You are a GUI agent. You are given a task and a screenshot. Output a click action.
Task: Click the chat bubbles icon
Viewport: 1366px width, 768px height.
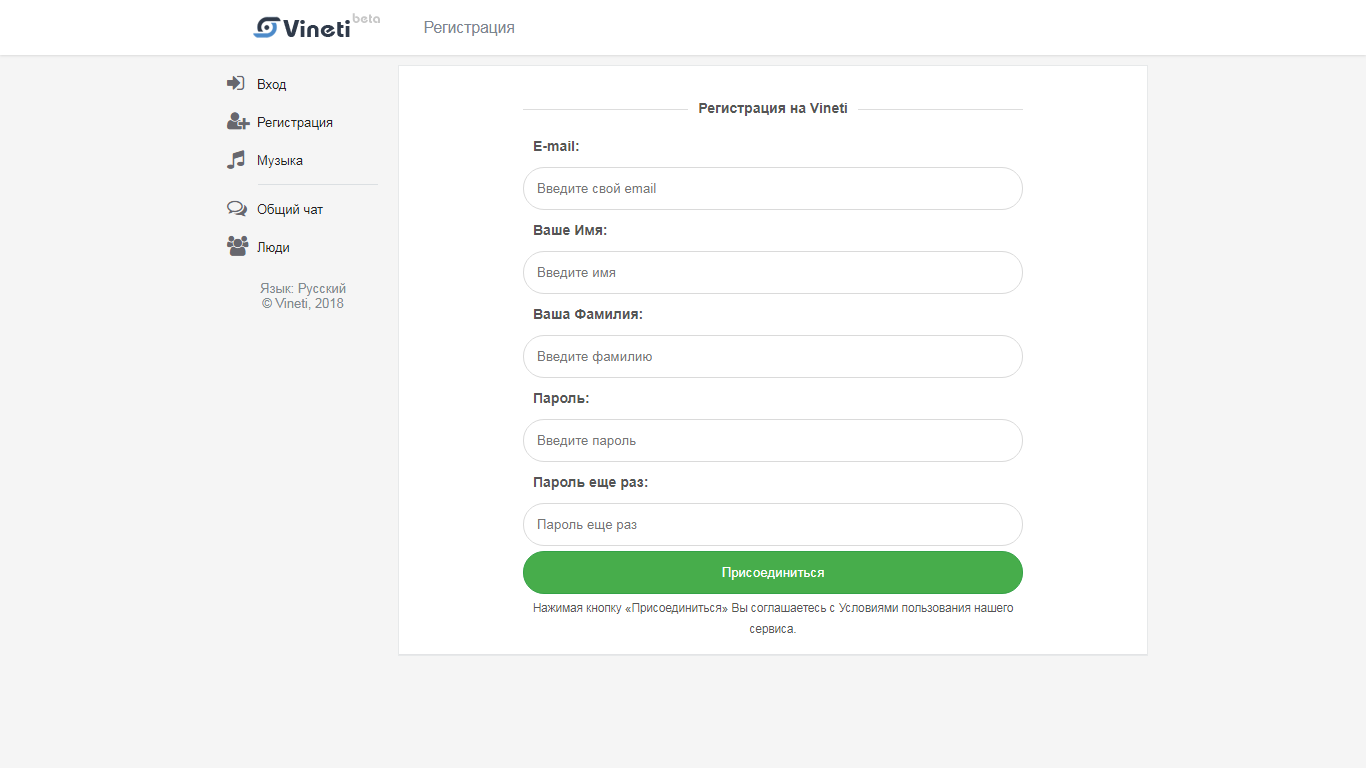pyautogui.click(x=237, y=209)
